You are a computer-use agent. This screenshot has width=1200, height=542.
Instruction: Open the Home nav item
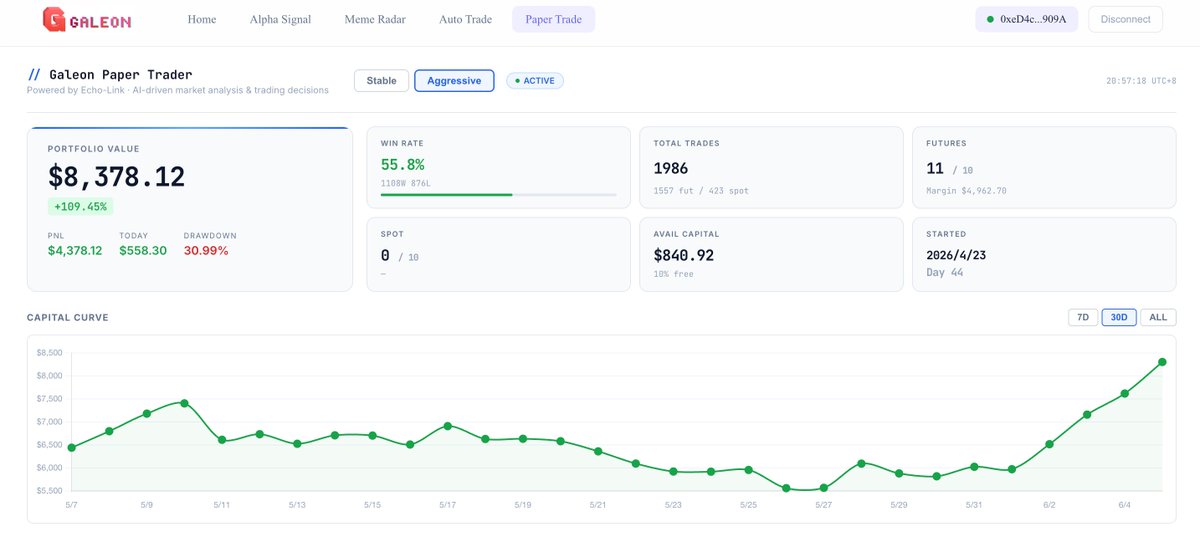pyautogui.click(x=202, y=19)
